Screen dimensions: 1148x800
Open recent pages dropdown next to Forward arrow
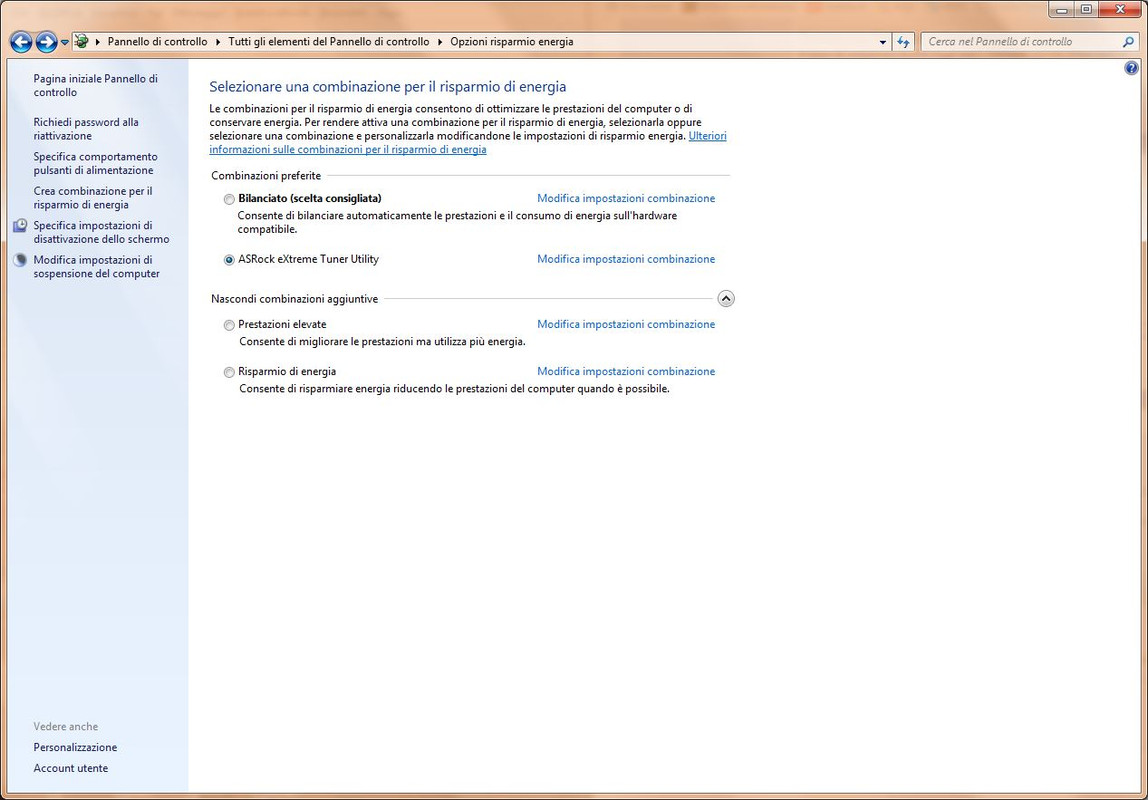[64, 42]
